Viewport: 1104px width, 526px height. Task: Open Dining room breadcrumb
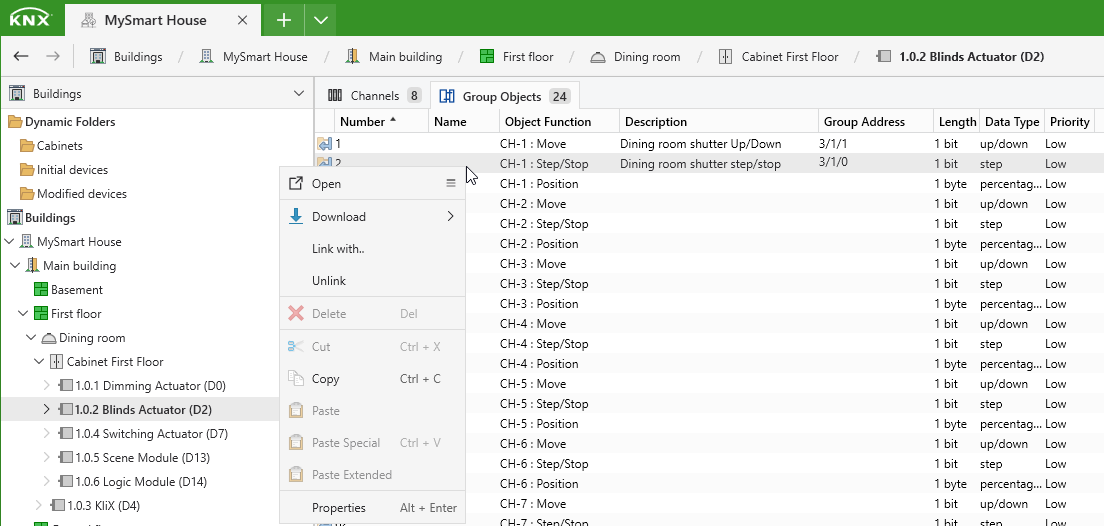635,56
